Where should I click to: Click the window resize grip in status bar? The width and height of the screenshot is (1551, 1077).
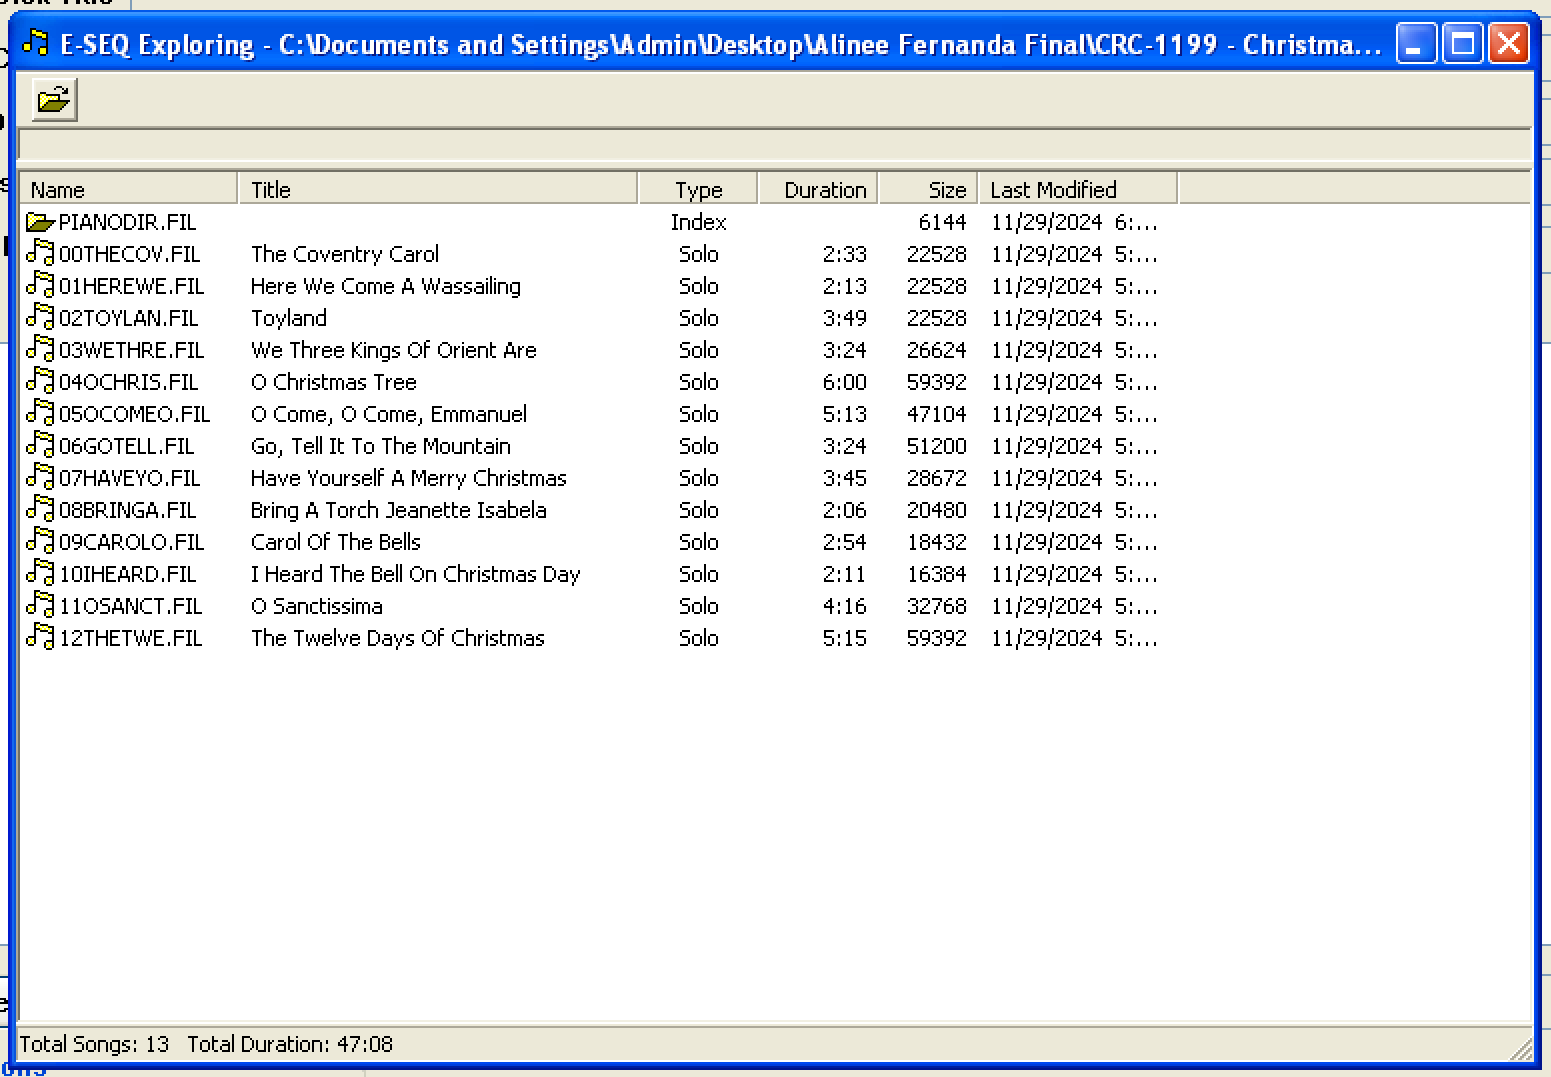point(1521,1048)
